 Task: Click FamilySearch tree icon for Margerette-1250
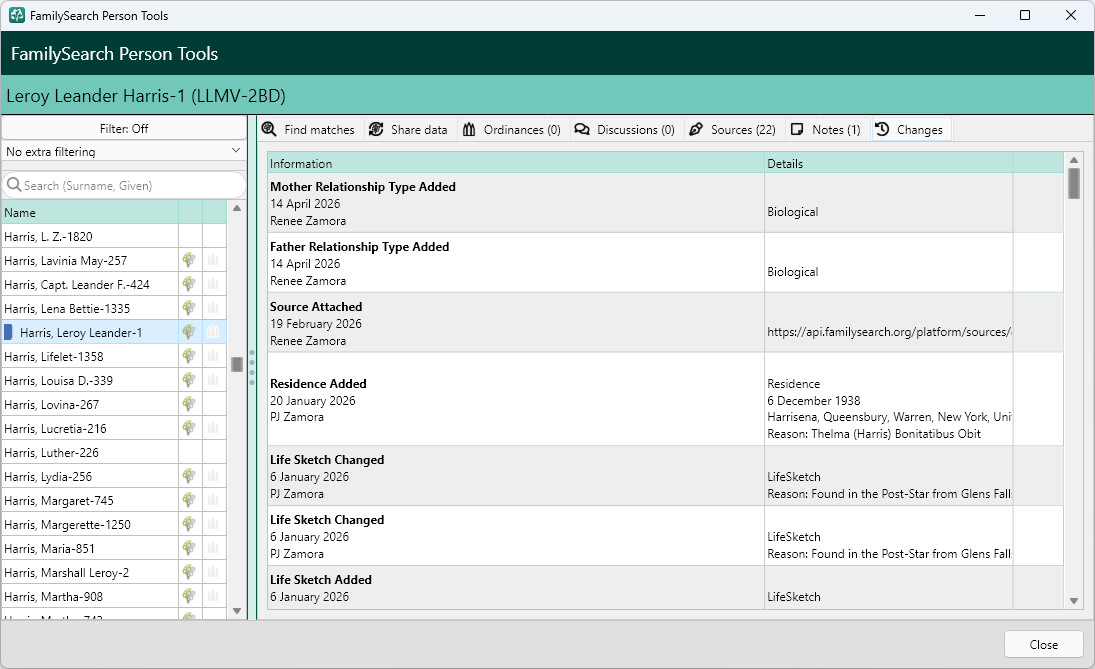[189, 524]
